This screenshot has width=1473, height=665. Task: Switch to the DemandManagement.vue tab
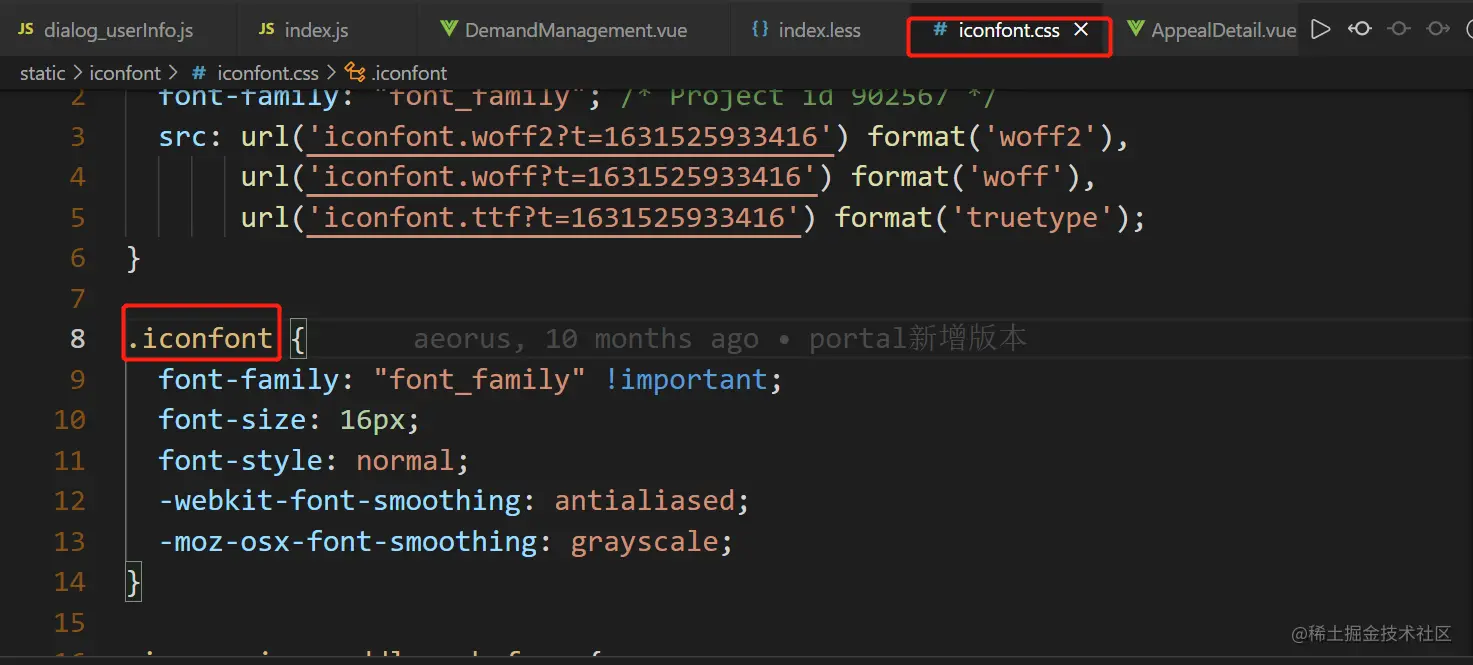click(576, 30)
